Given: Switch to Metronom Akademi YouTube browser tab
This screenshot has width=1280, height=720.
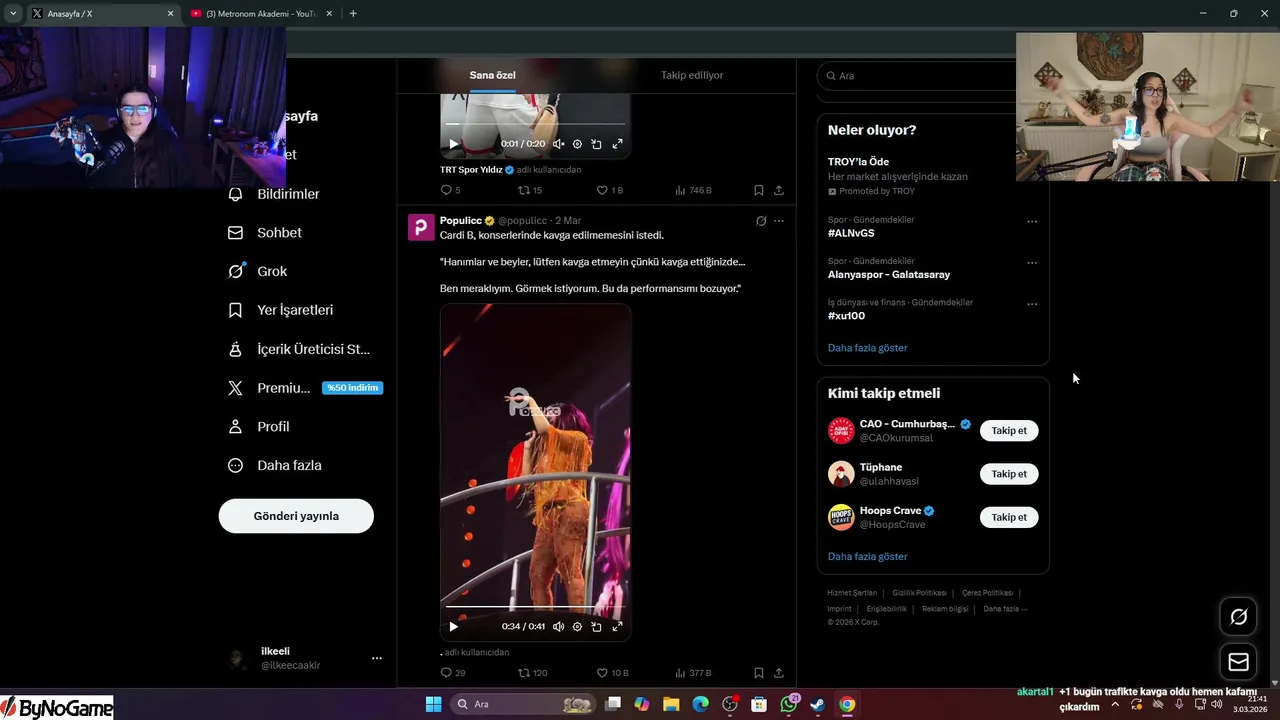Looking at the screenshot, I should click(263, 13).
